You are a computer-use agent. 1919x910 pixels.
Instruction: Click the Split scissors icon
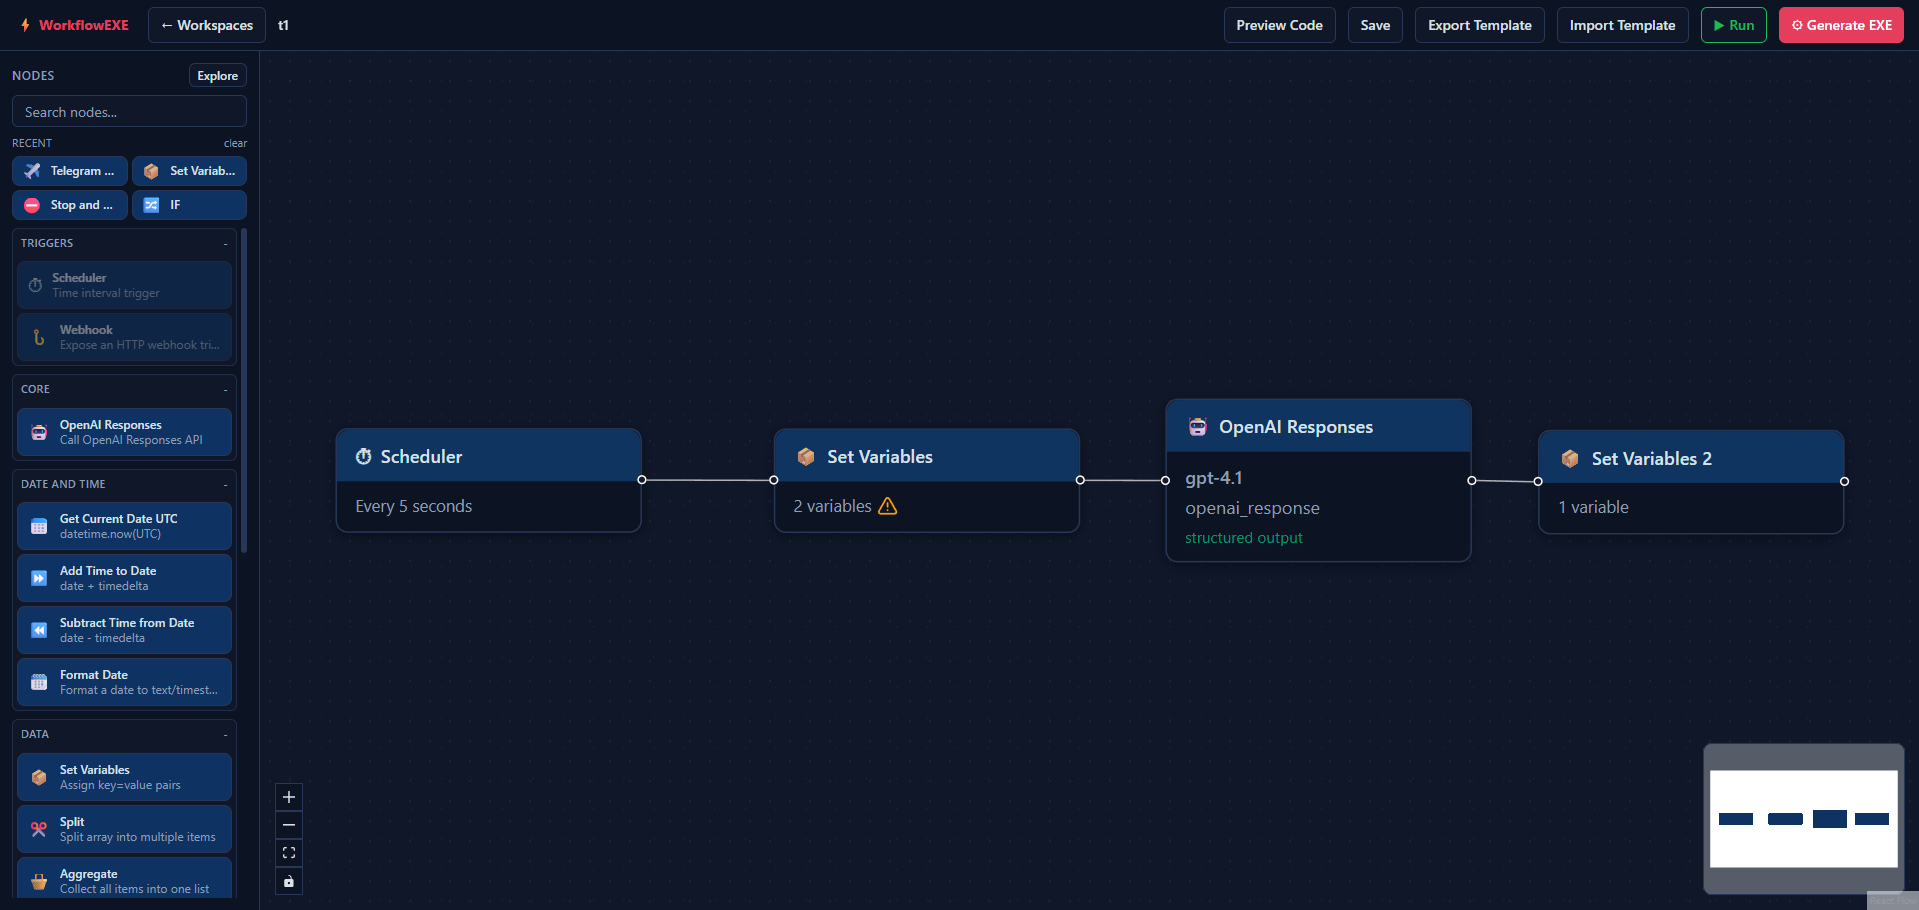tap(39, 829)
